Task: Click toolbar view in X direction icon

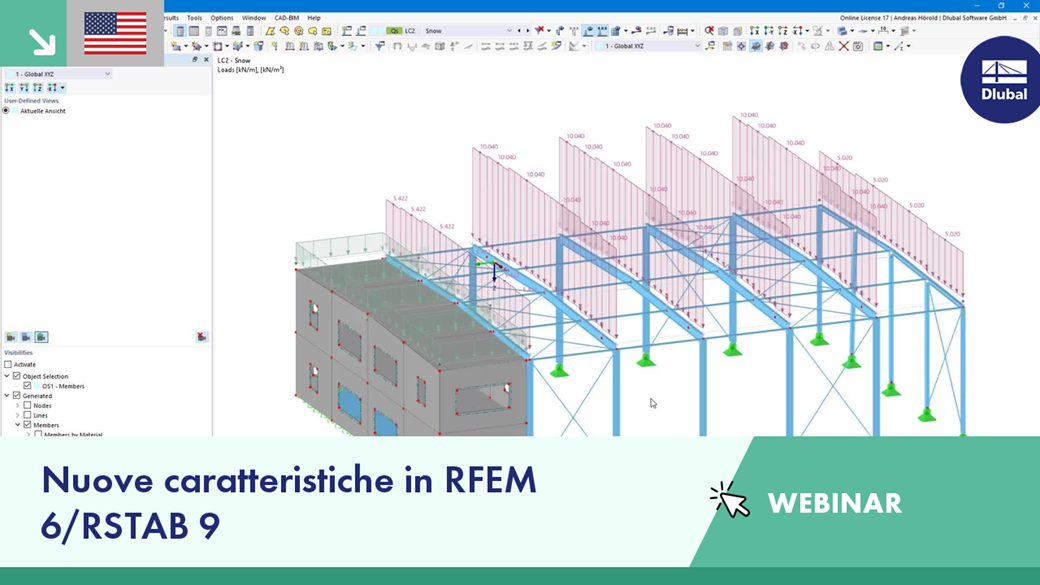Action: (754, 31)
